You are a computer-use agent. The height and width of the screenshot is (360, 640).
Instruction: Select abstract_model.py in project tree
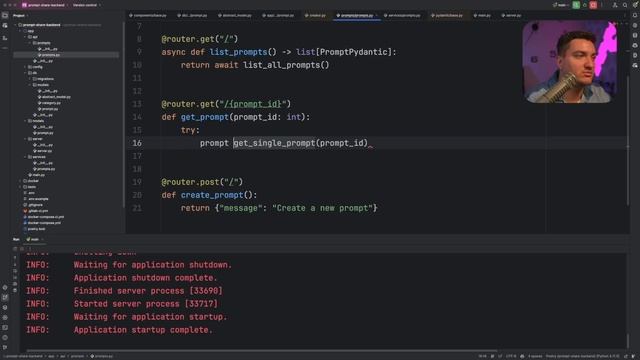(x=54, y=97)
